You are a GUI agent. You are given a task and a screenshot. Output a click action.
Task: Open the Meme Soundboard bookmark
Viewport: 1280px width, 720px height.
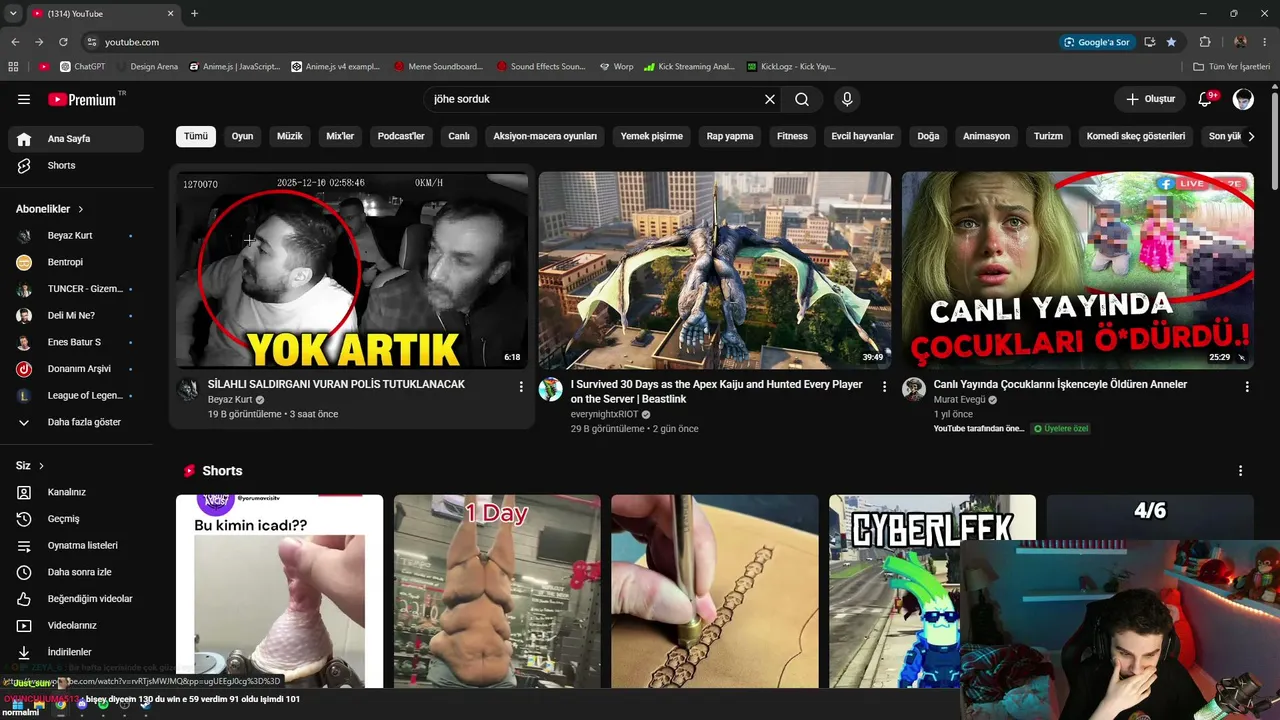tap(438, 67)
